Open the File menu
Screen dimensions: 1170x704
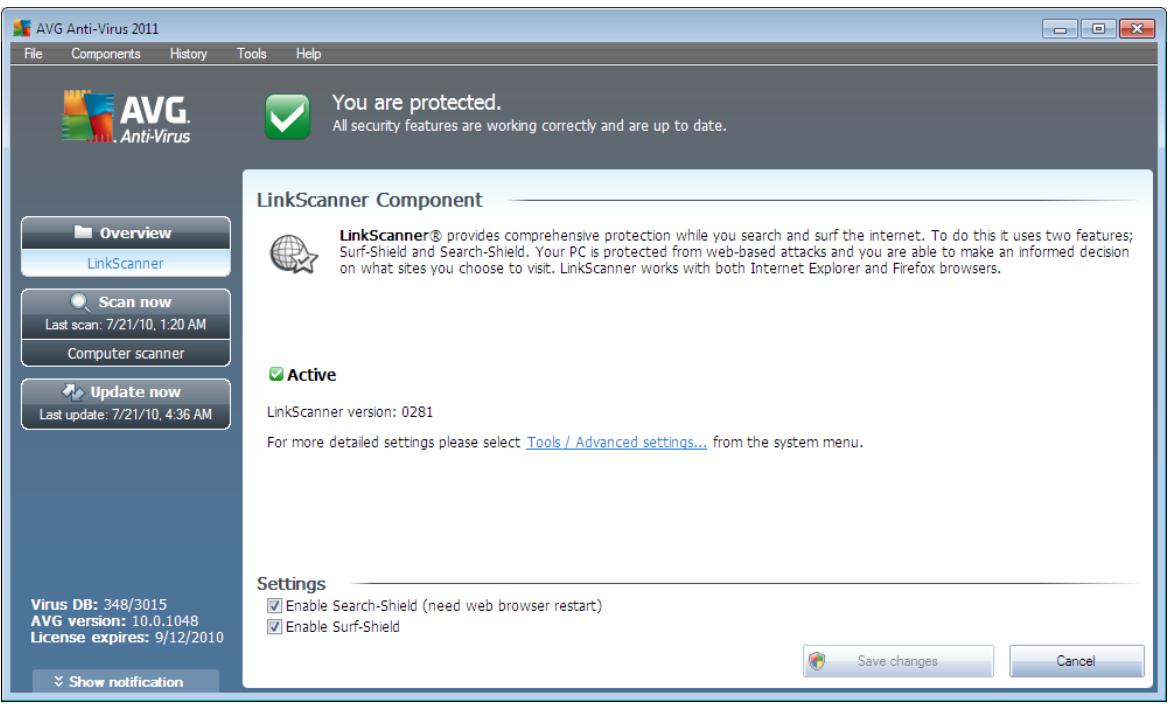click(x=33, y=54)
